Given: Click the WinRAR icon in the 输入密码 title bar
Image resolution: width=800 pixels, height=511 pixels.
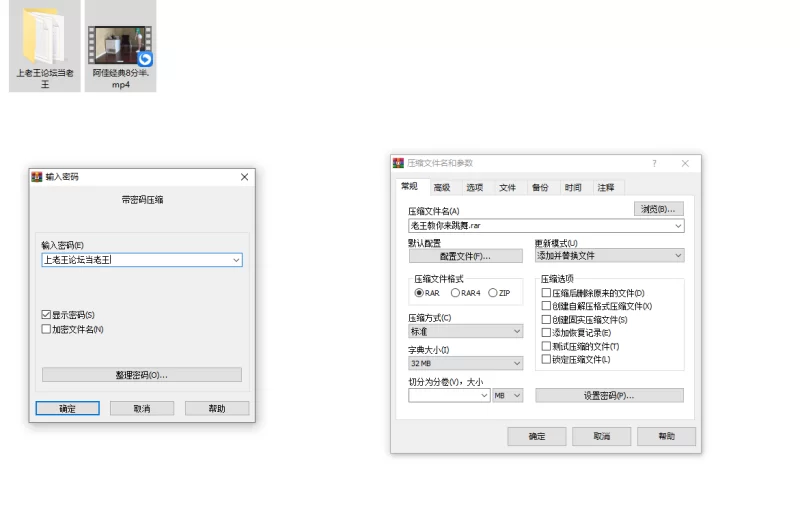Looking at the screenshot, I should pyautogui.click(x=37, y=177).
